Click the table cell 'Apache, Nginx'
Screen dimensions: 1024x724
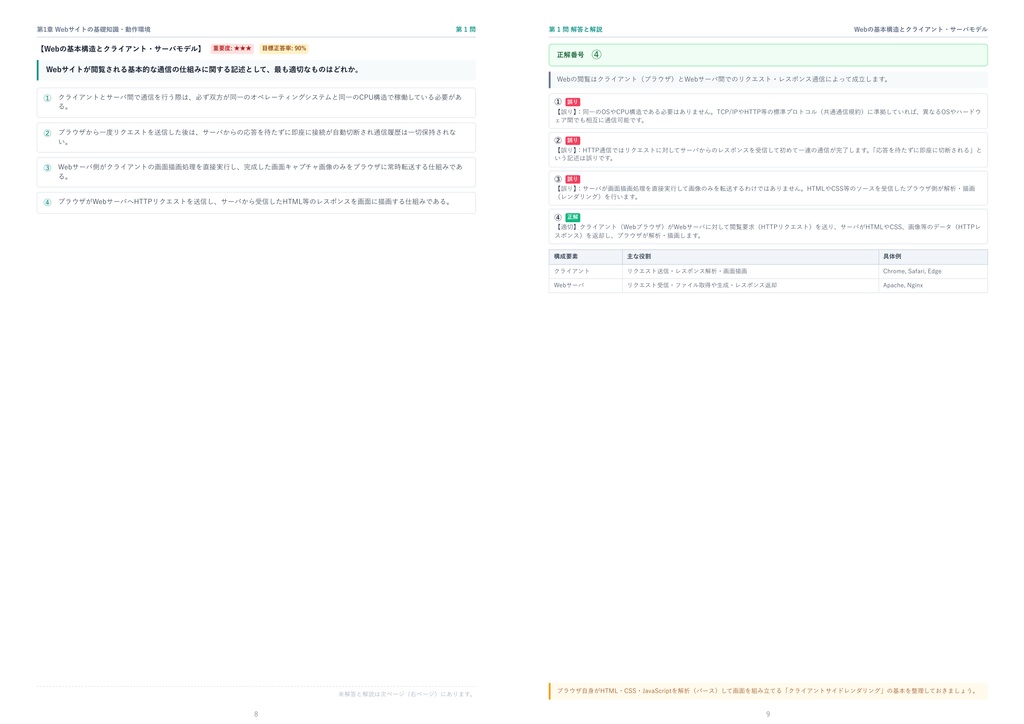click(x=933, y=285)
